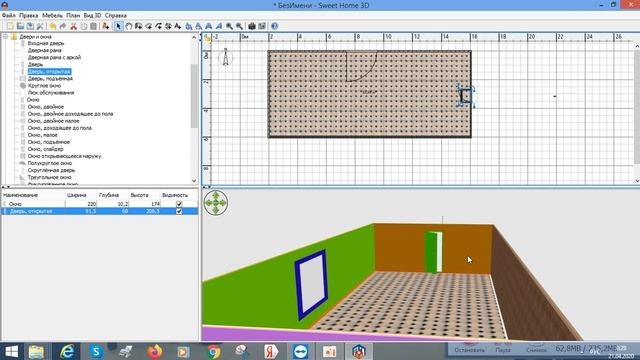The image size is (640, 360).
Task: Activate the Create polylines tool
Action: point(158,26)
